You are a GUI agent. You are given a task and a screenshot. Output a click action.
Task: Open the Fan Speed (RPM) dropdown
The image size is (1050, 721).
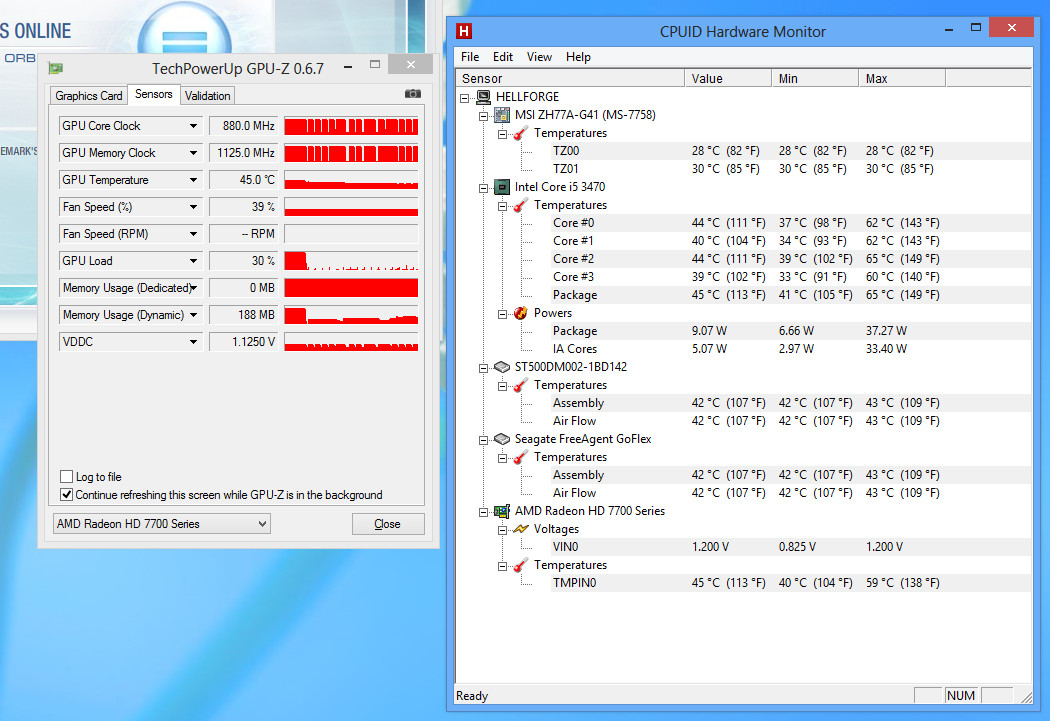193,234
